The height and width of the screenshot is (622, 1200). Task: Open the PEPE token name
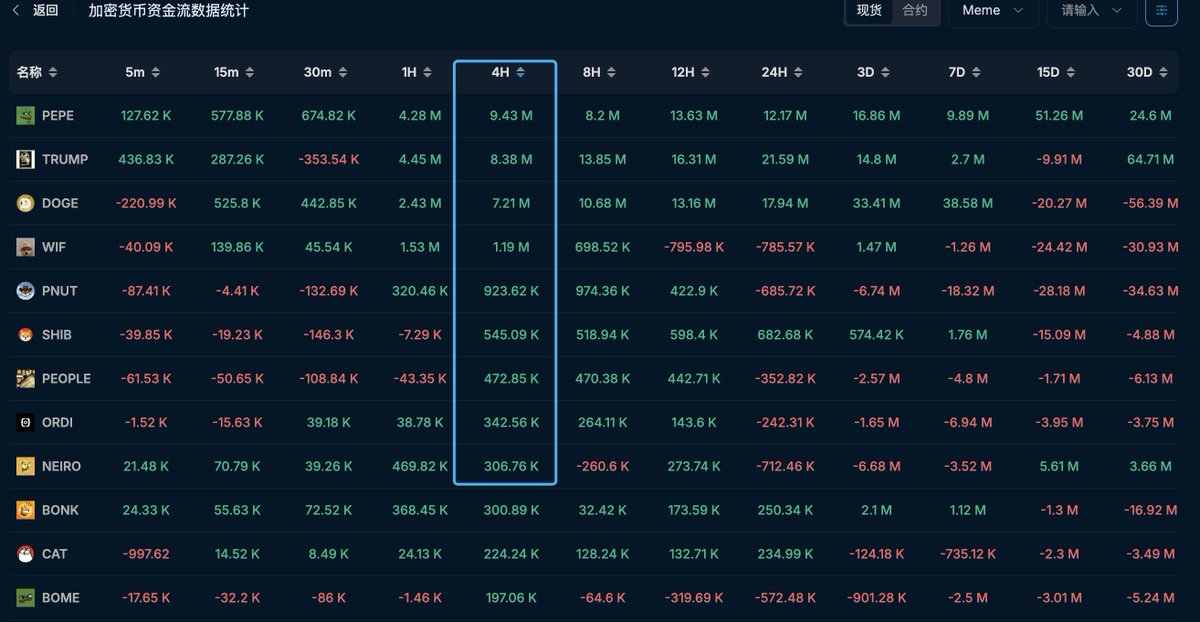pos(58,116)
